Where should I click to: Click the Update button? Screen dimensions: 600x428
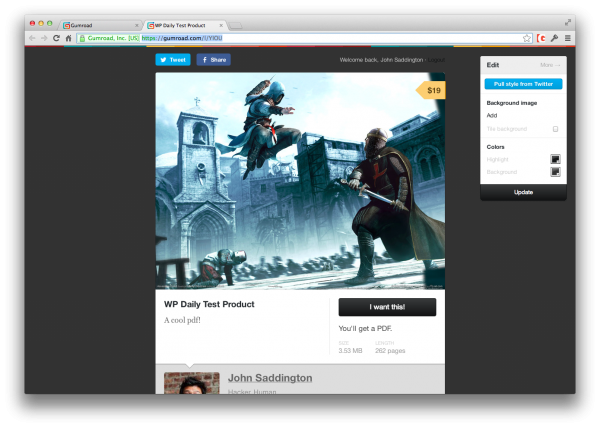[x=523, y=192]
